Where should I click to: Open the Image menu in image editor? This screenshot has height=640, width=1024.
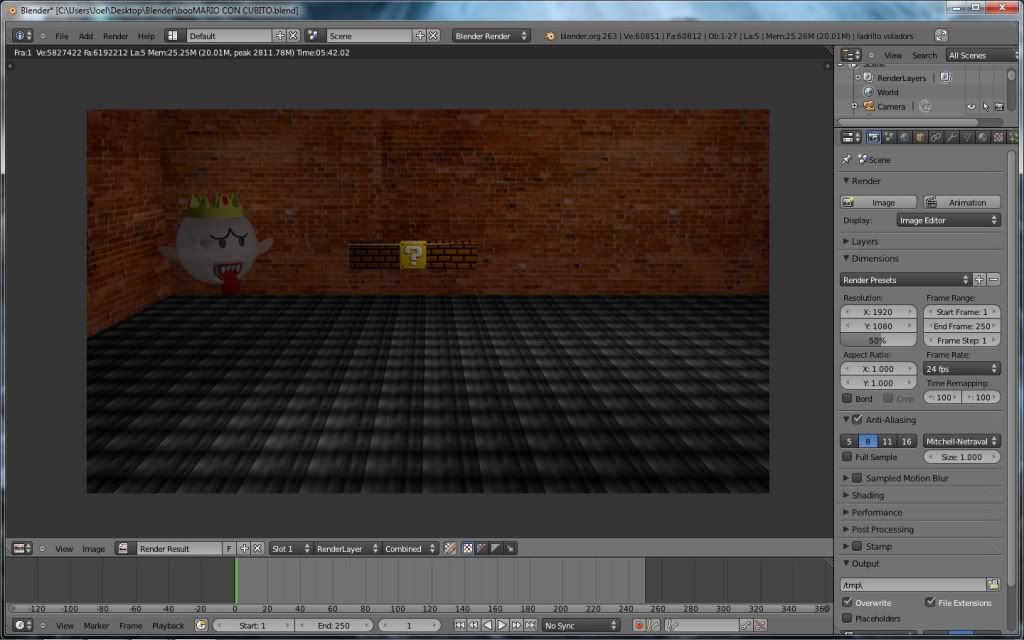[93, 549]
